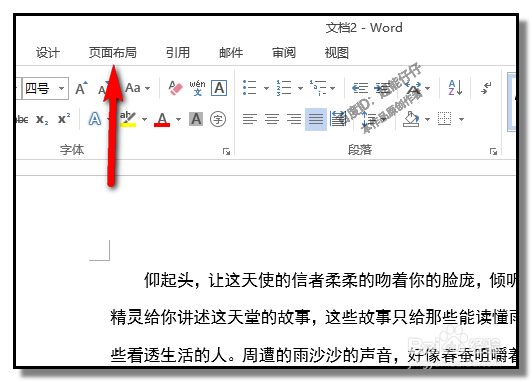This screenshot has height=382, width=532.
Task: Click the decrease indent icon
Action: tap(360, 88)
